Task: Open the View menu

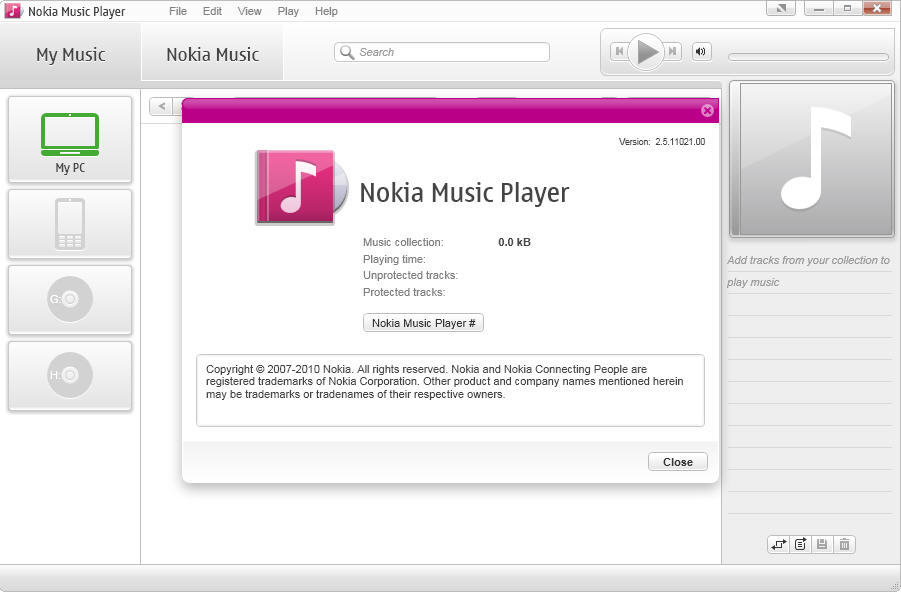Action: click(x=249, y=11)
